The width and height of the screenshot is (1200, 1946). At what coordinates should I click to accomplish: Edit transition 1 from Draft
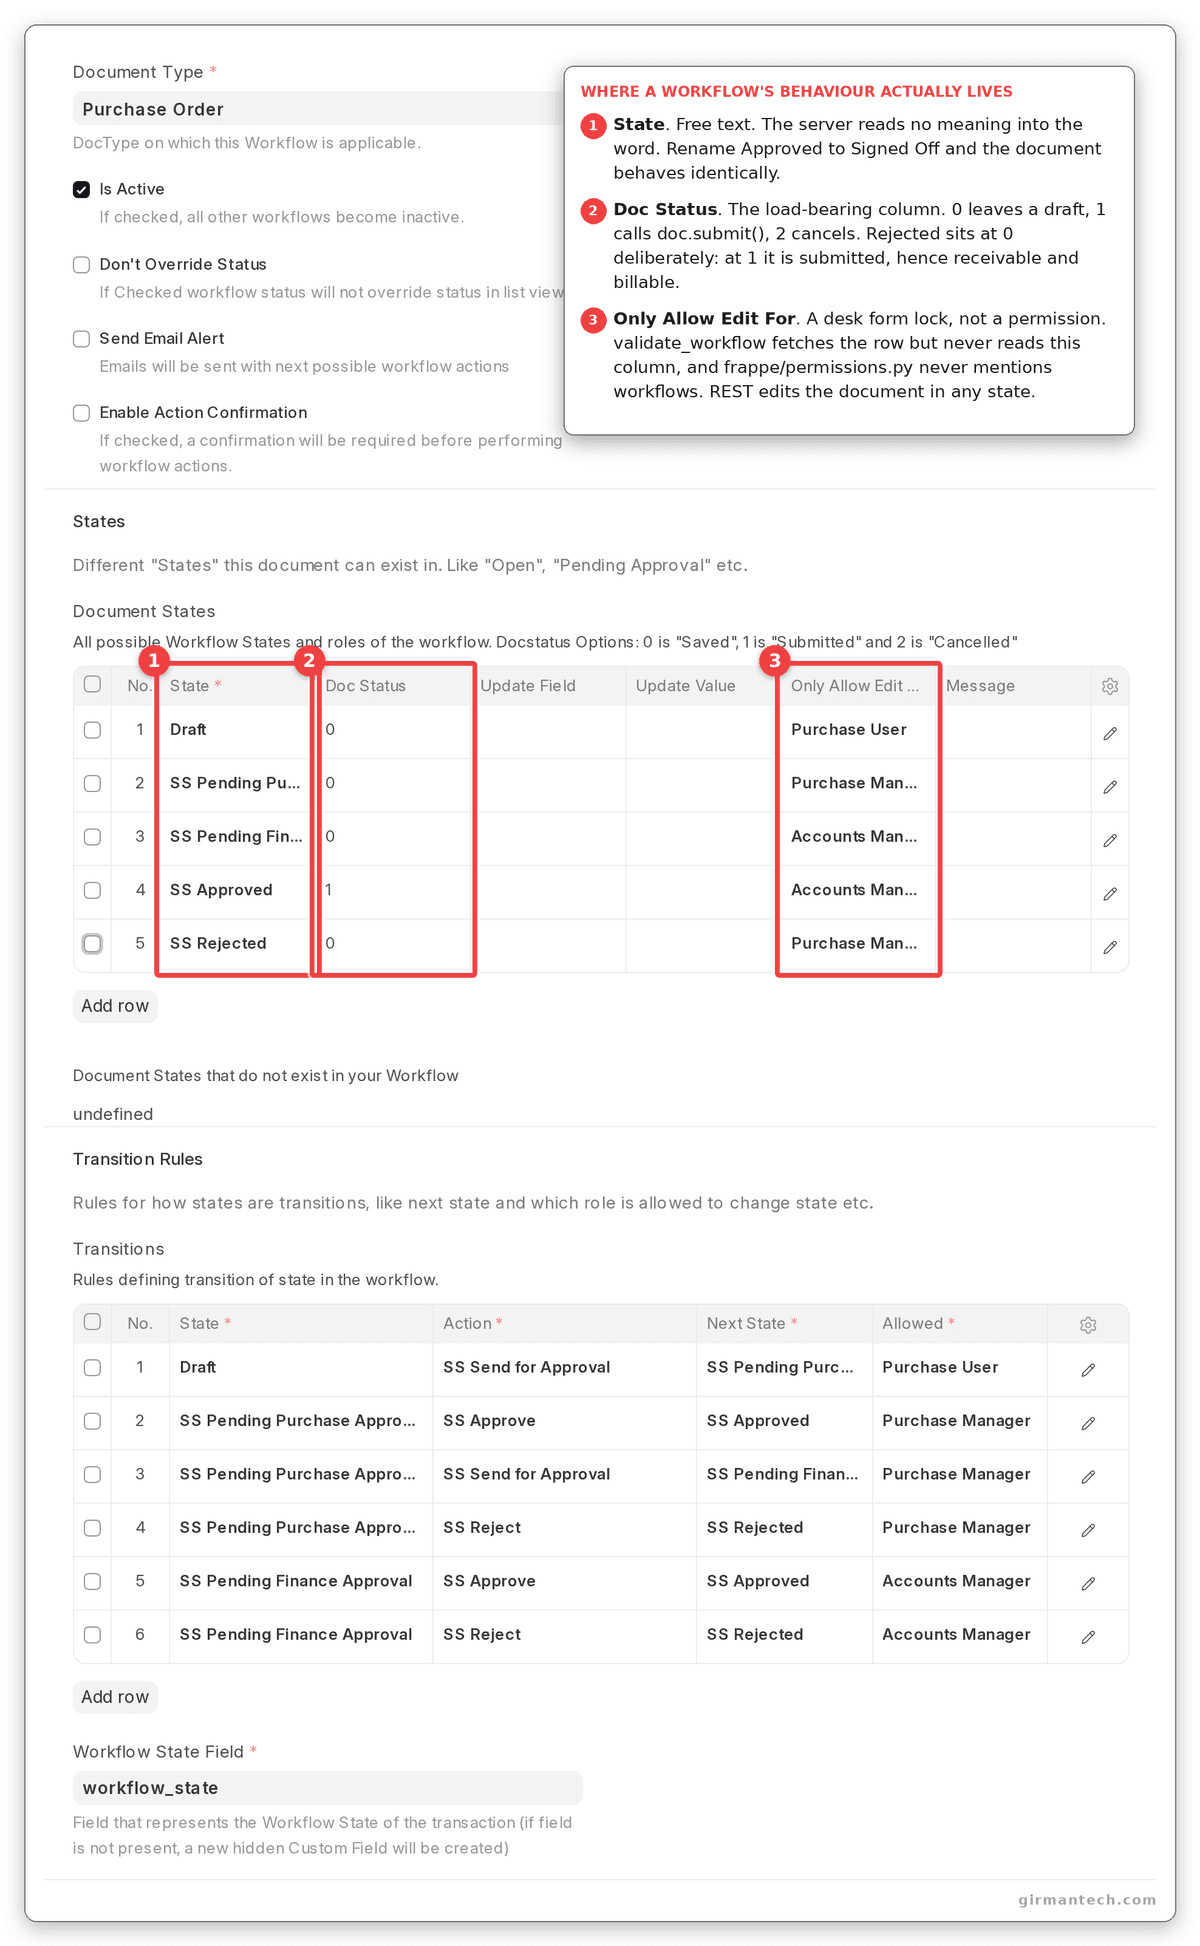point(1088,1369)
